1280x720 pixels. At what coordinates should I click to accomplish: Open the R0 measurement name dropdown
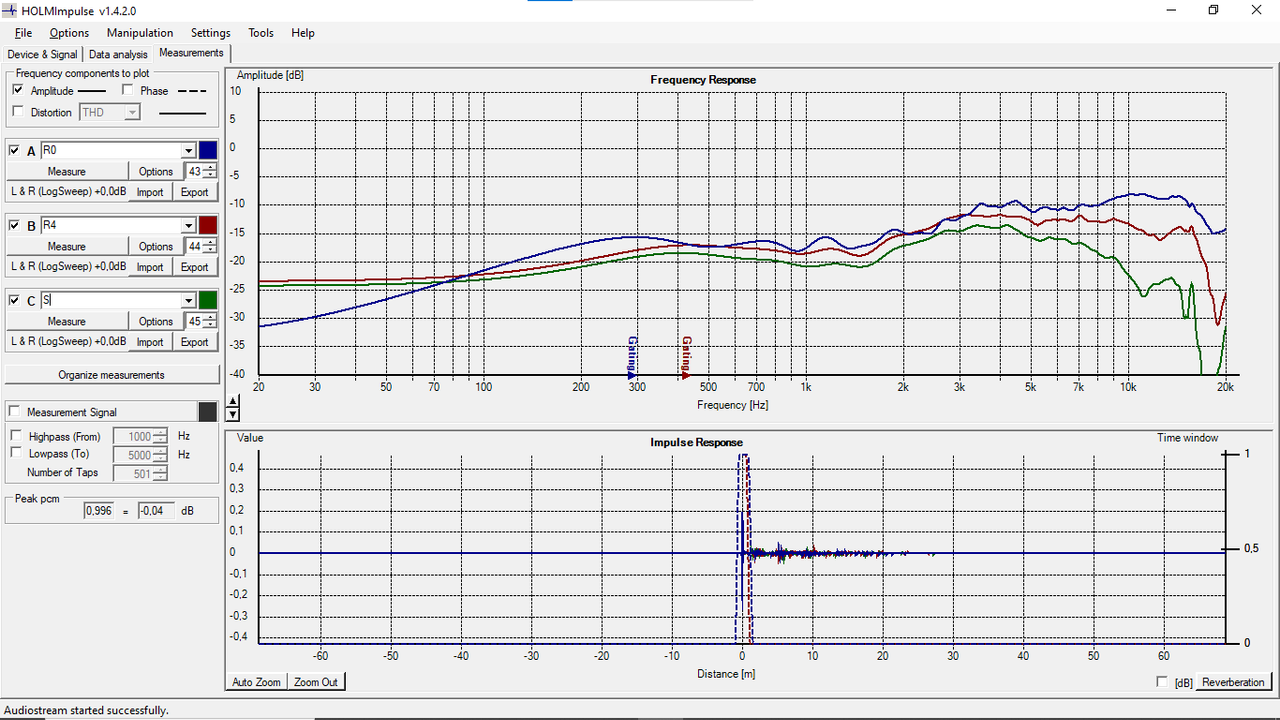(x=188, y=151)
